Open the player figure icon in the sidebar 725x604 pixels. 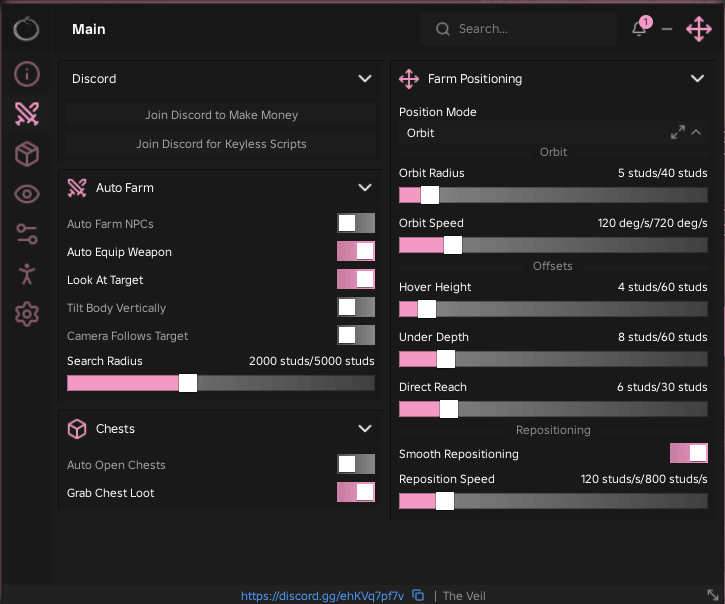click(x=27, y=274)
